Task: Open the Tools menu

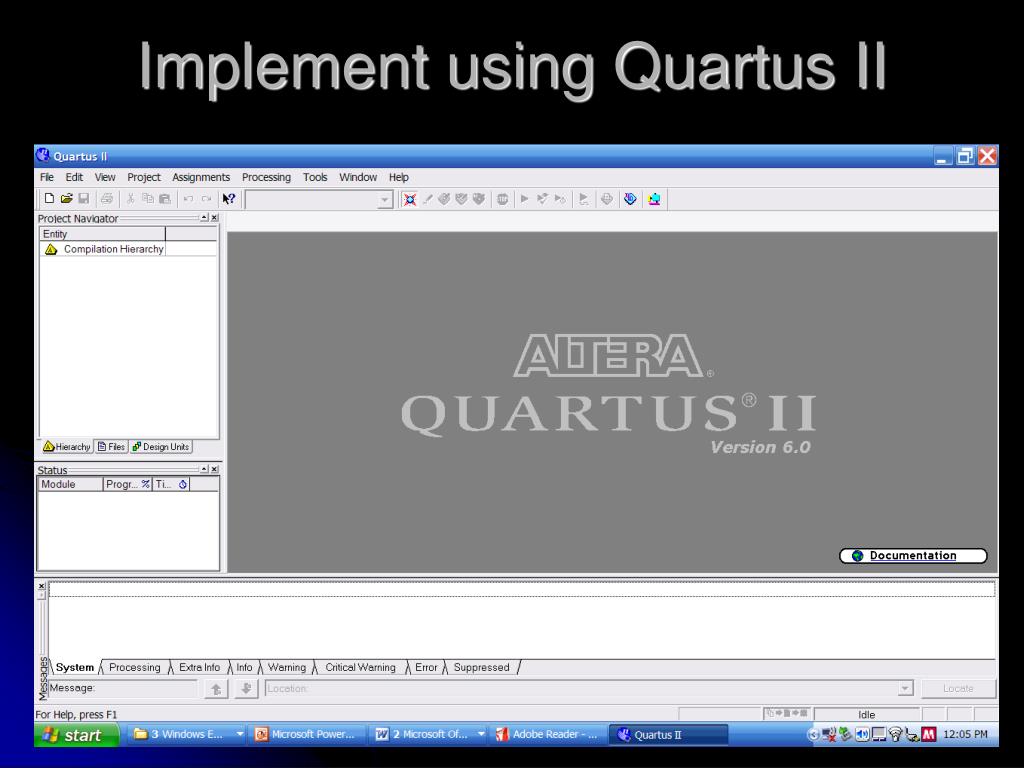Action: (x=315, y=177)
